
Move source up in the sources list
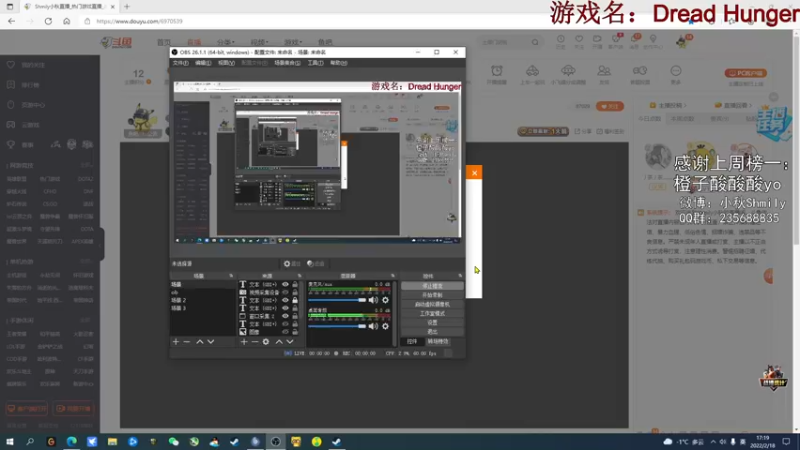[279, 341]
